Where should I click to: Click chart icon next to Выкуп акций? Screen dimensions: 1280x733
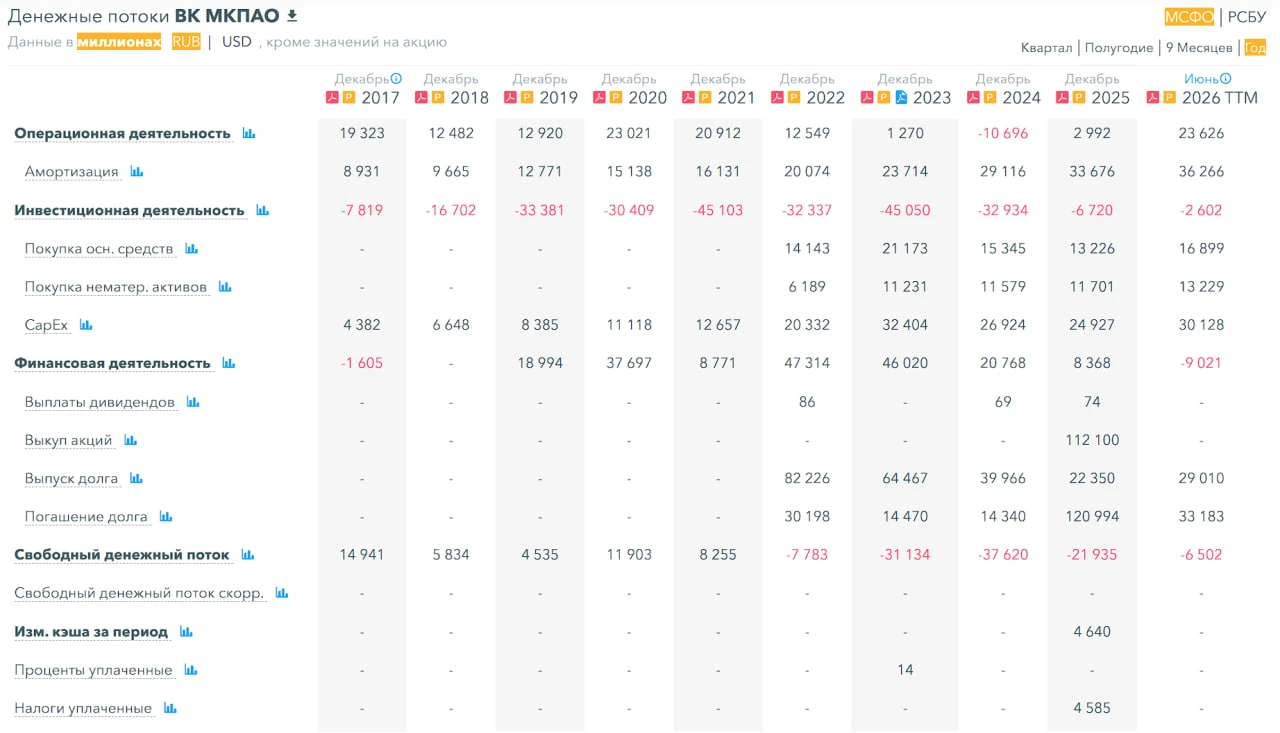(x=130, y=440)
